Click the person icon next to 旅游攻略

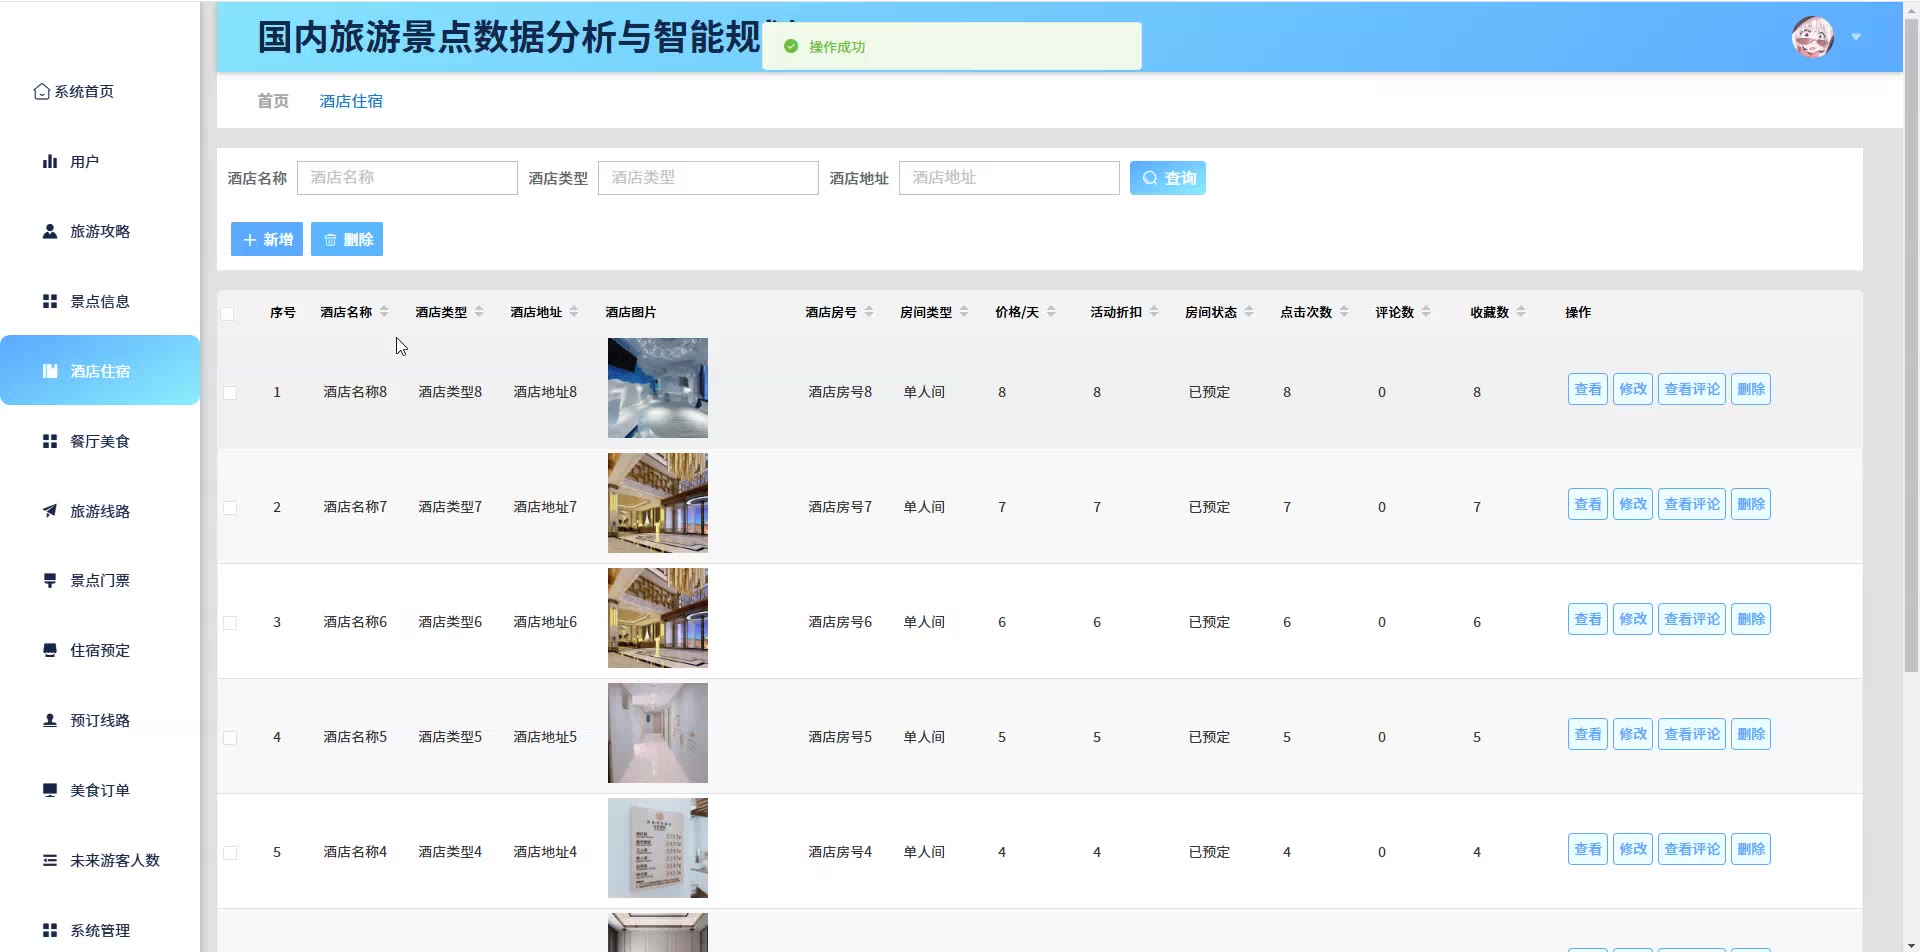click(49, 232)
